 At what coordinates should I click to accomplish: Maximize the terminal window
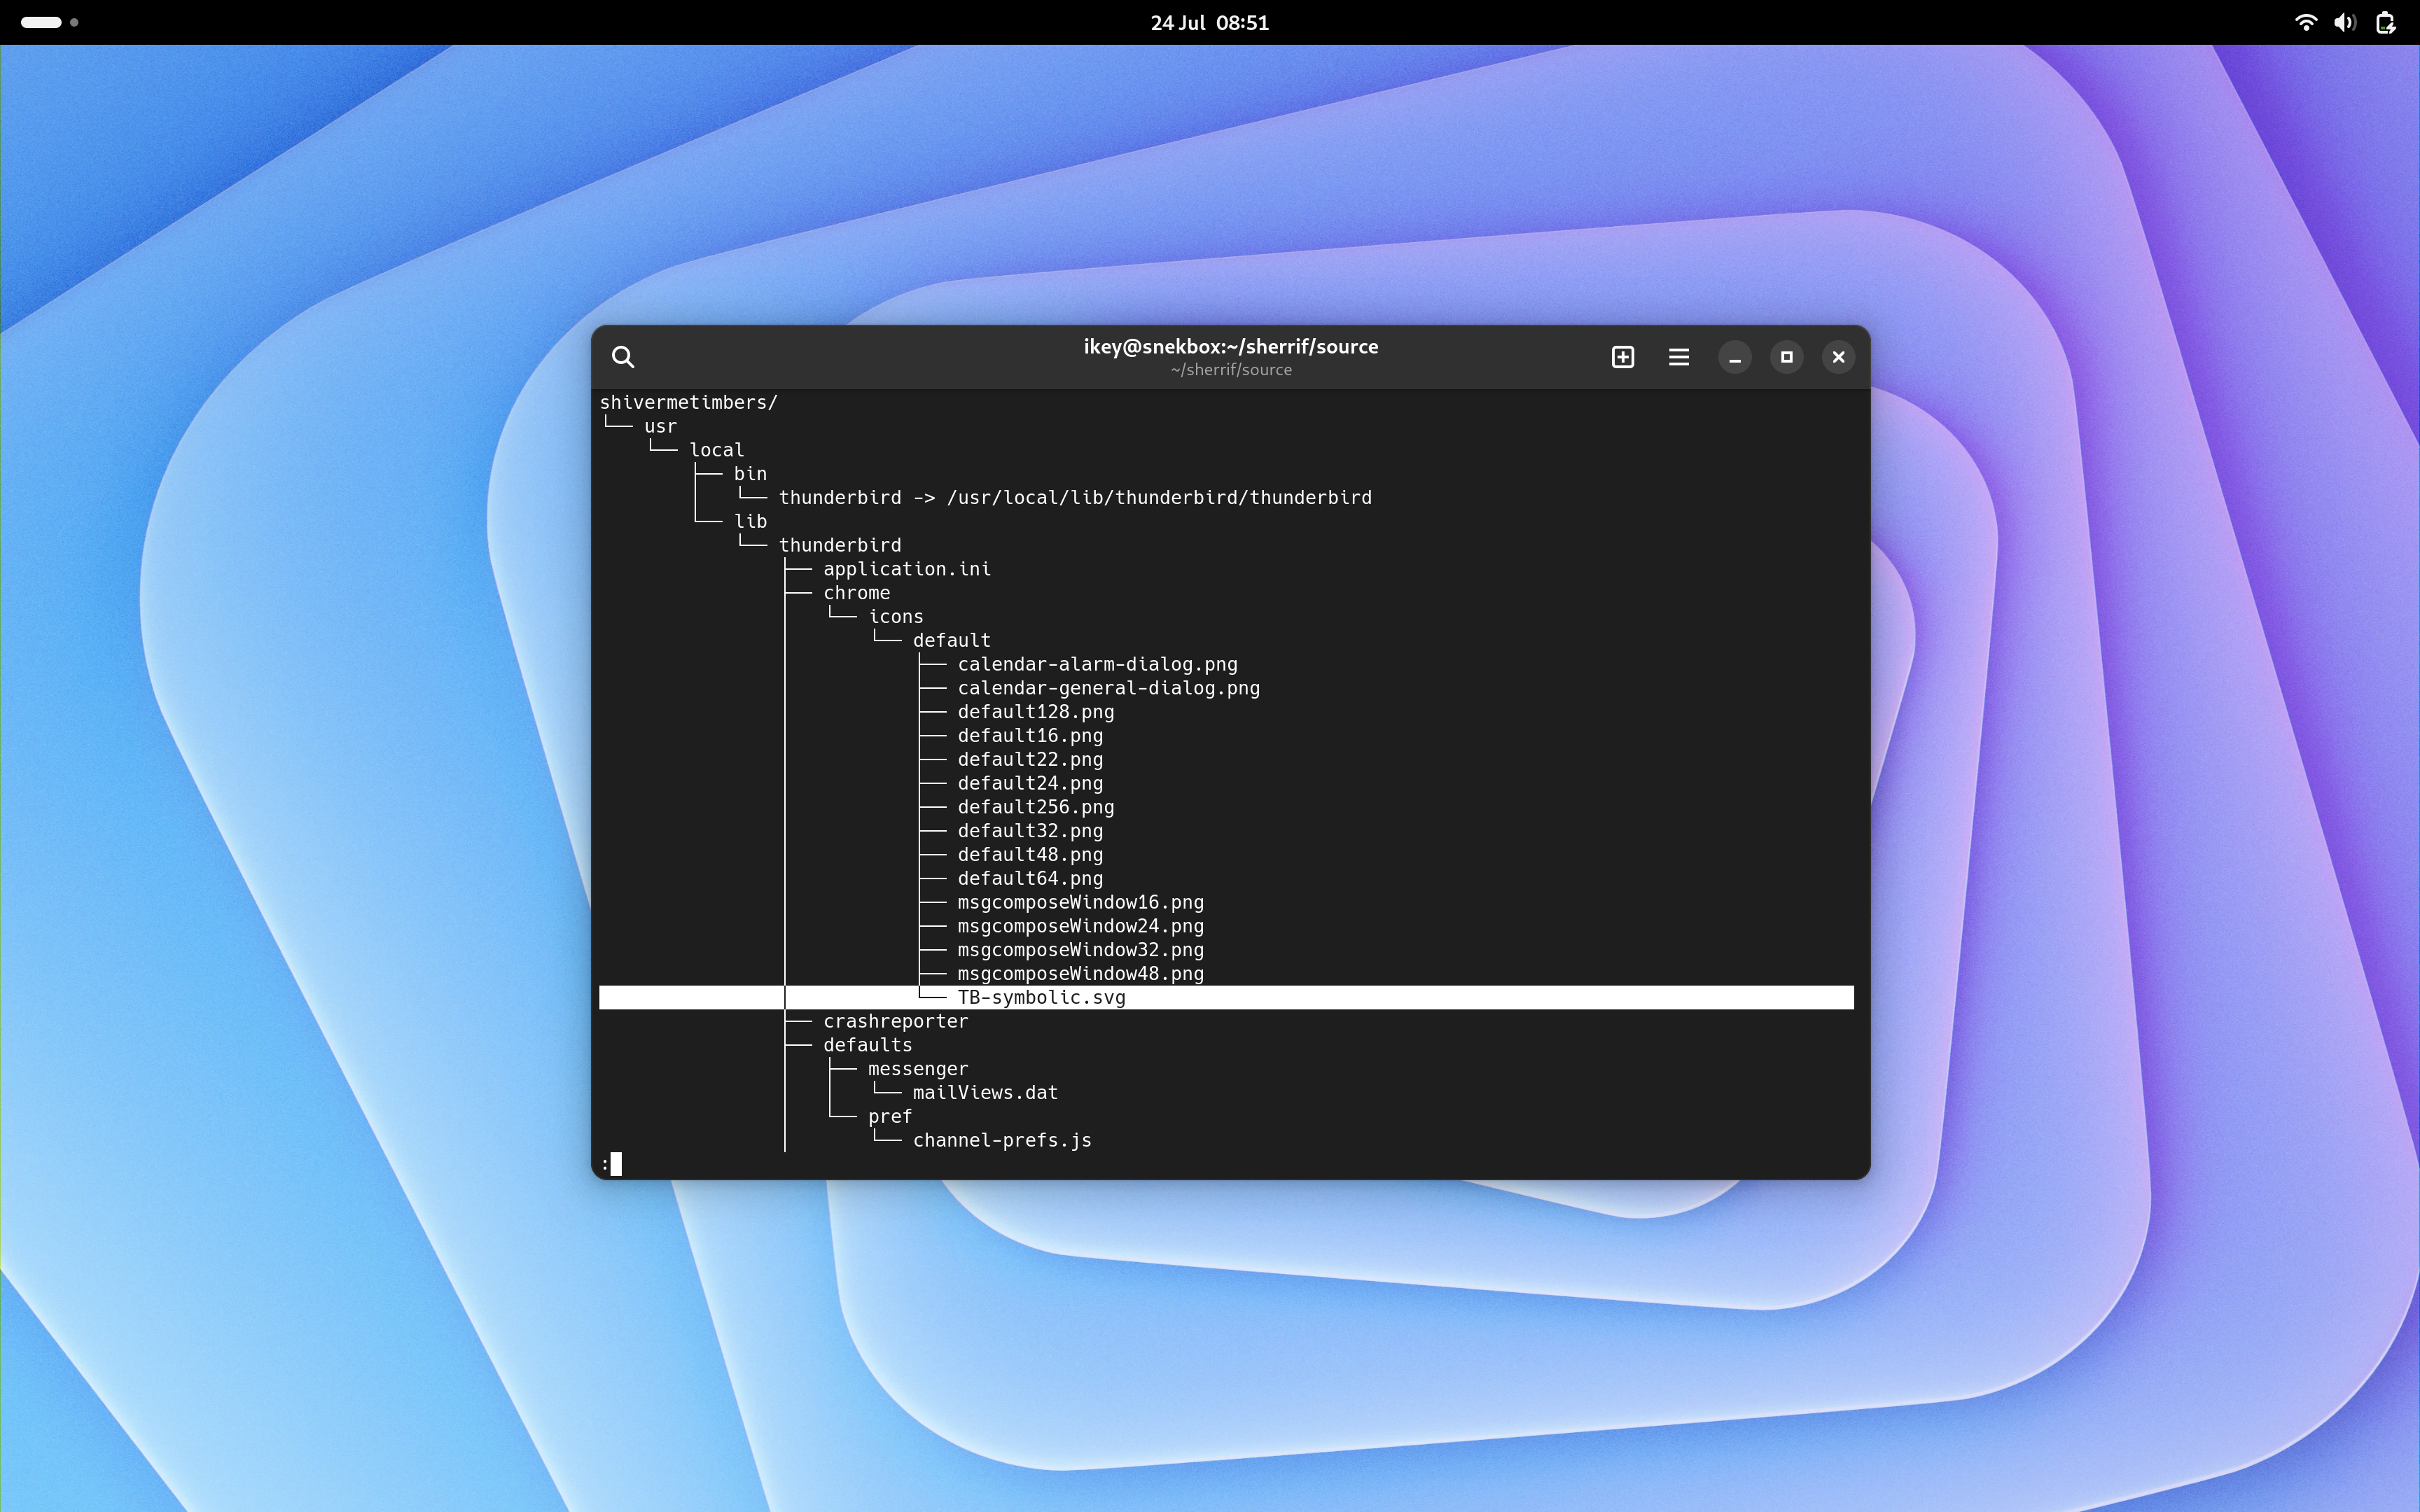click(x=1787, y=357)
